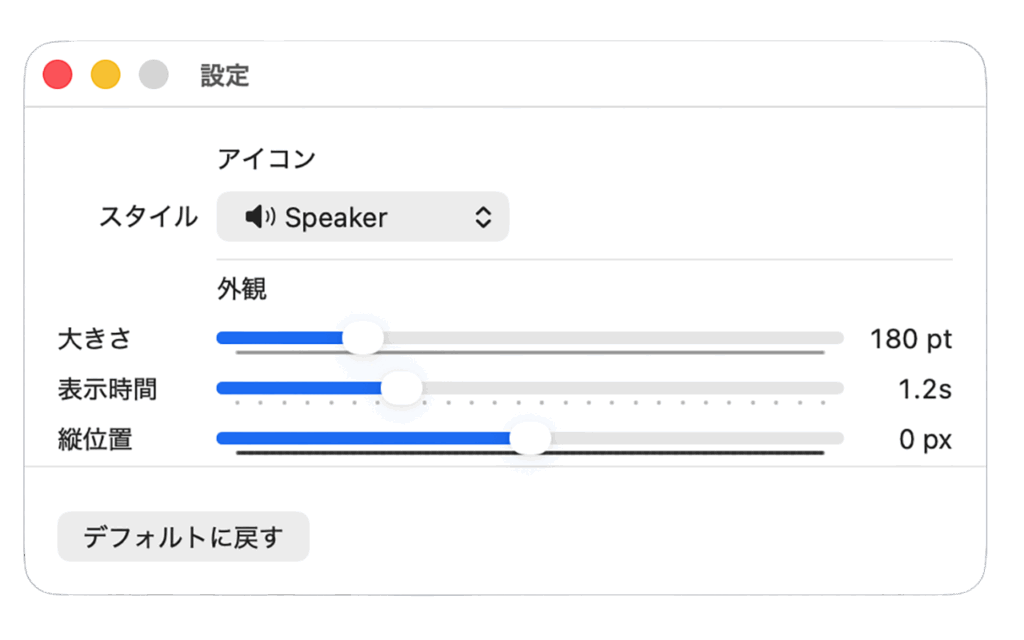The height and width of the screenshot is (640, 1024).
Task: Click the デフォルトに戻す button
Action: pyautogui.click(x=183, y=537)
